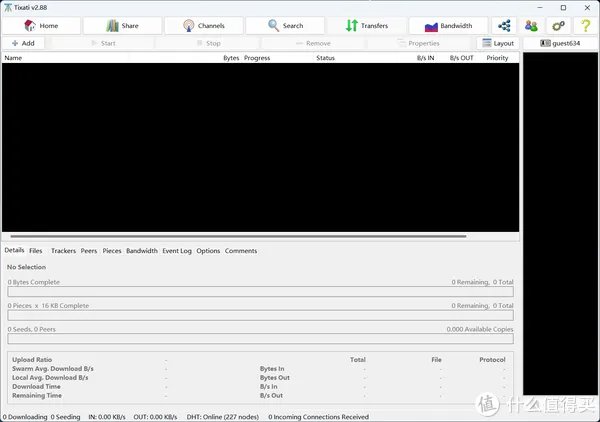
Task: Switch to the Files tab in details pane
Action: (x=36, y=251)
